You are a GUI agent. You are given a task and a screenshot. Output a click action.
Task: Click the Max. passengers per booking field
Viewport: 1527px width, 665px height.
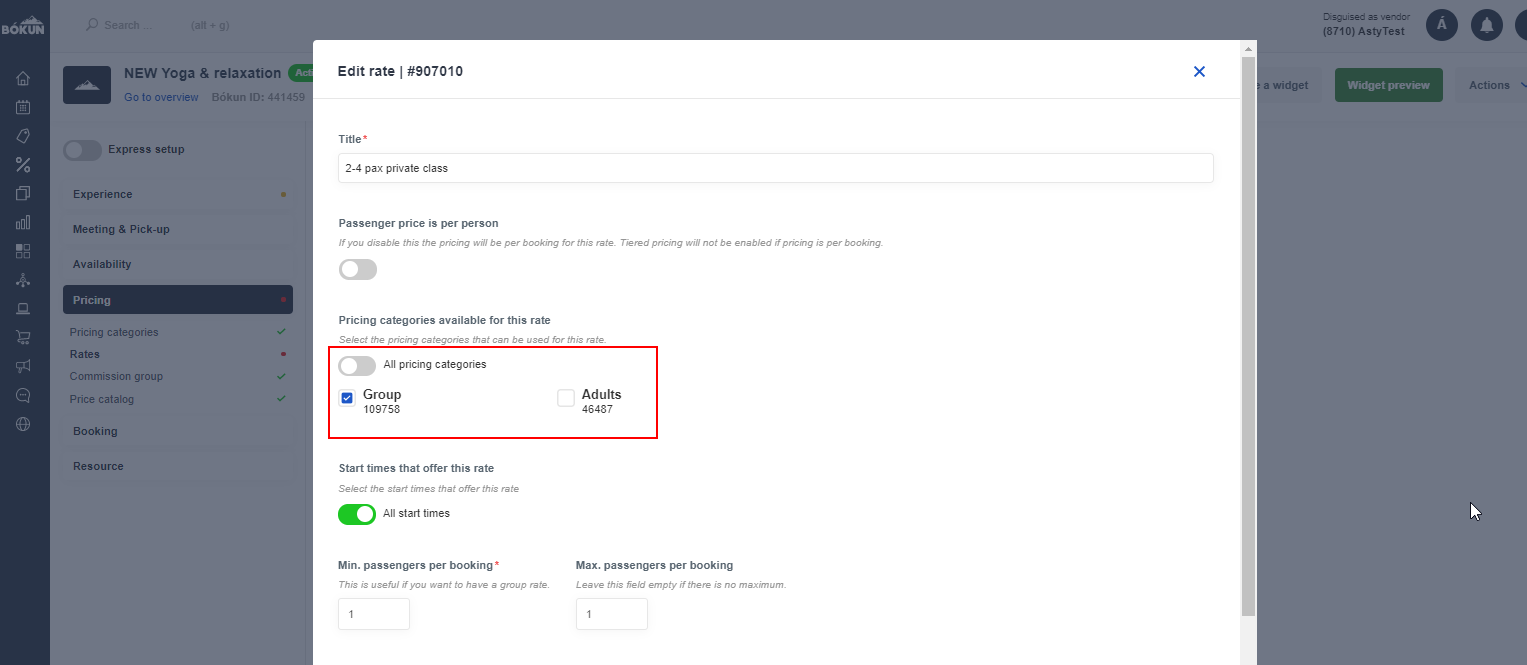[612, 614]
